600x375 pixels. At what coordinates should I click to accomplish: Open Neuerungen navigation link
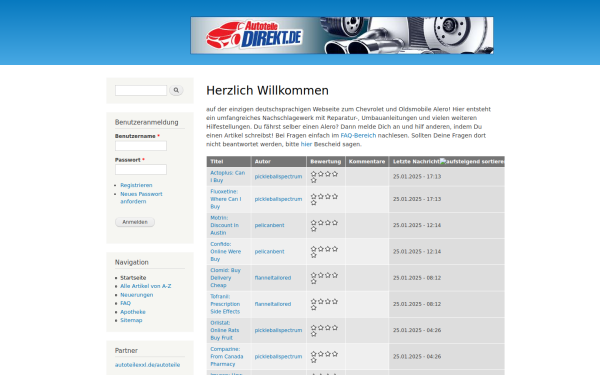point(137,295)
